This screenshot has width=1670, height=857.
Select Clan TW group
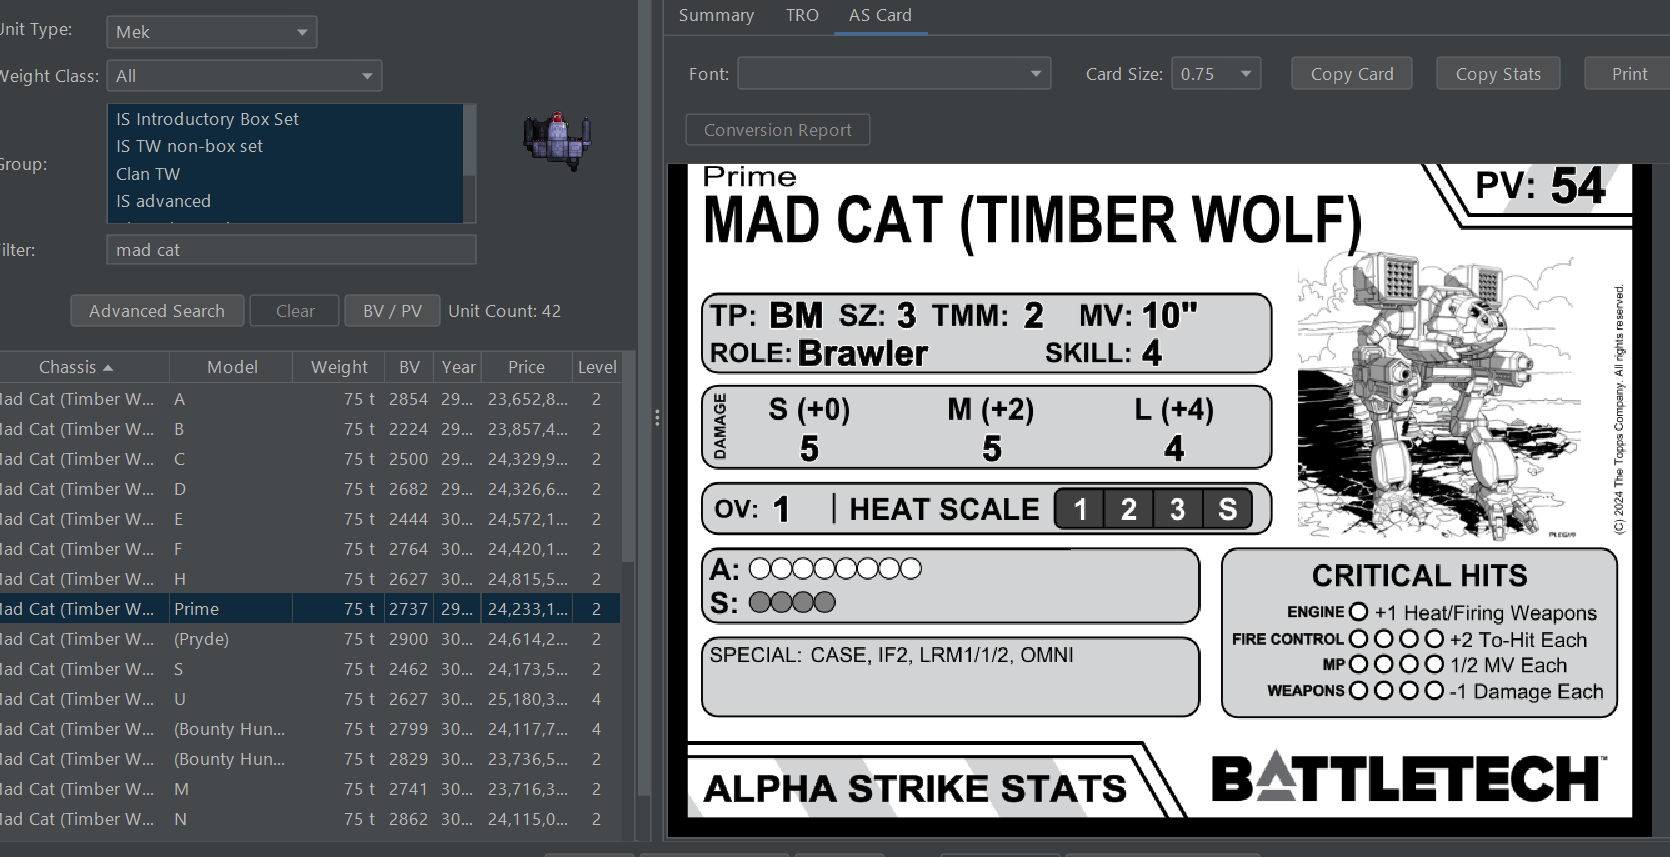[x=285, y=174]
